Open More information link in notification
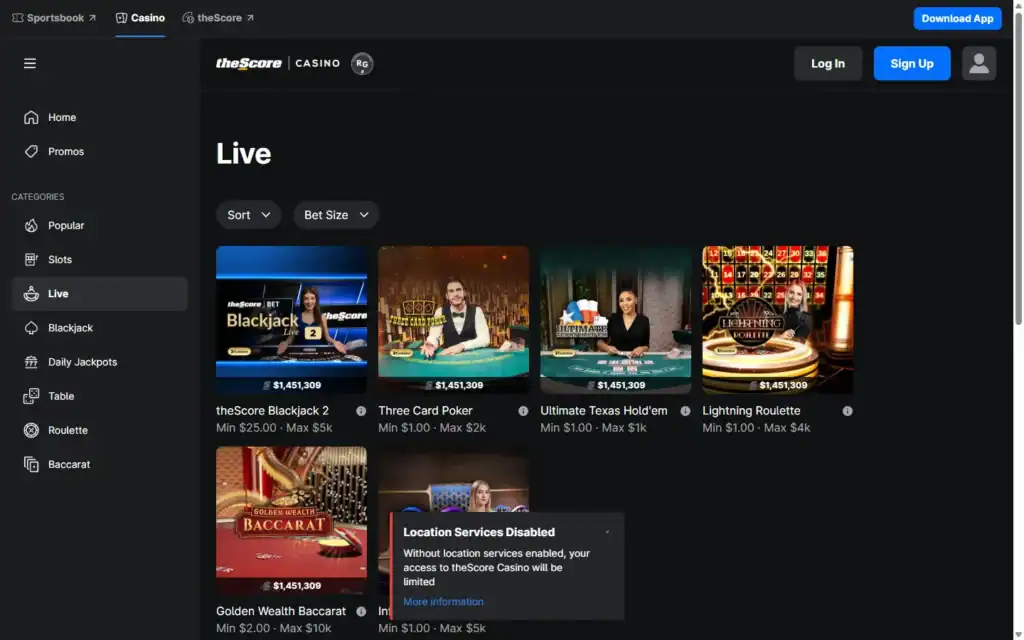1024x640 pixels. point(443,601)
